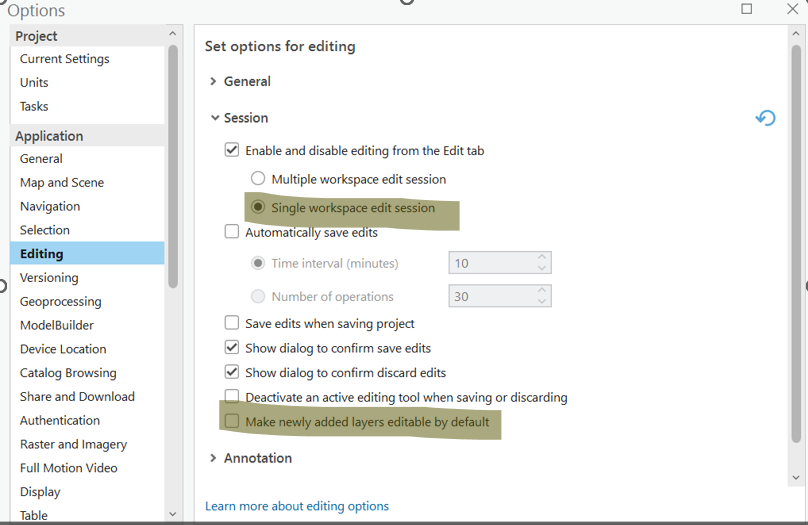Increase the Number of operations value
The width and height of the screenshot is (808, 525).
(x=542, y=290)
